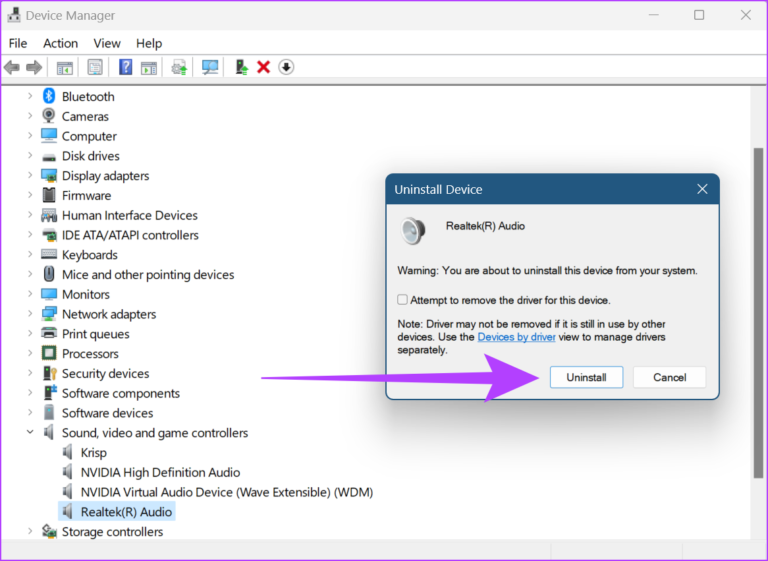Click the blue Help toolbar icon

click(125, 67)
